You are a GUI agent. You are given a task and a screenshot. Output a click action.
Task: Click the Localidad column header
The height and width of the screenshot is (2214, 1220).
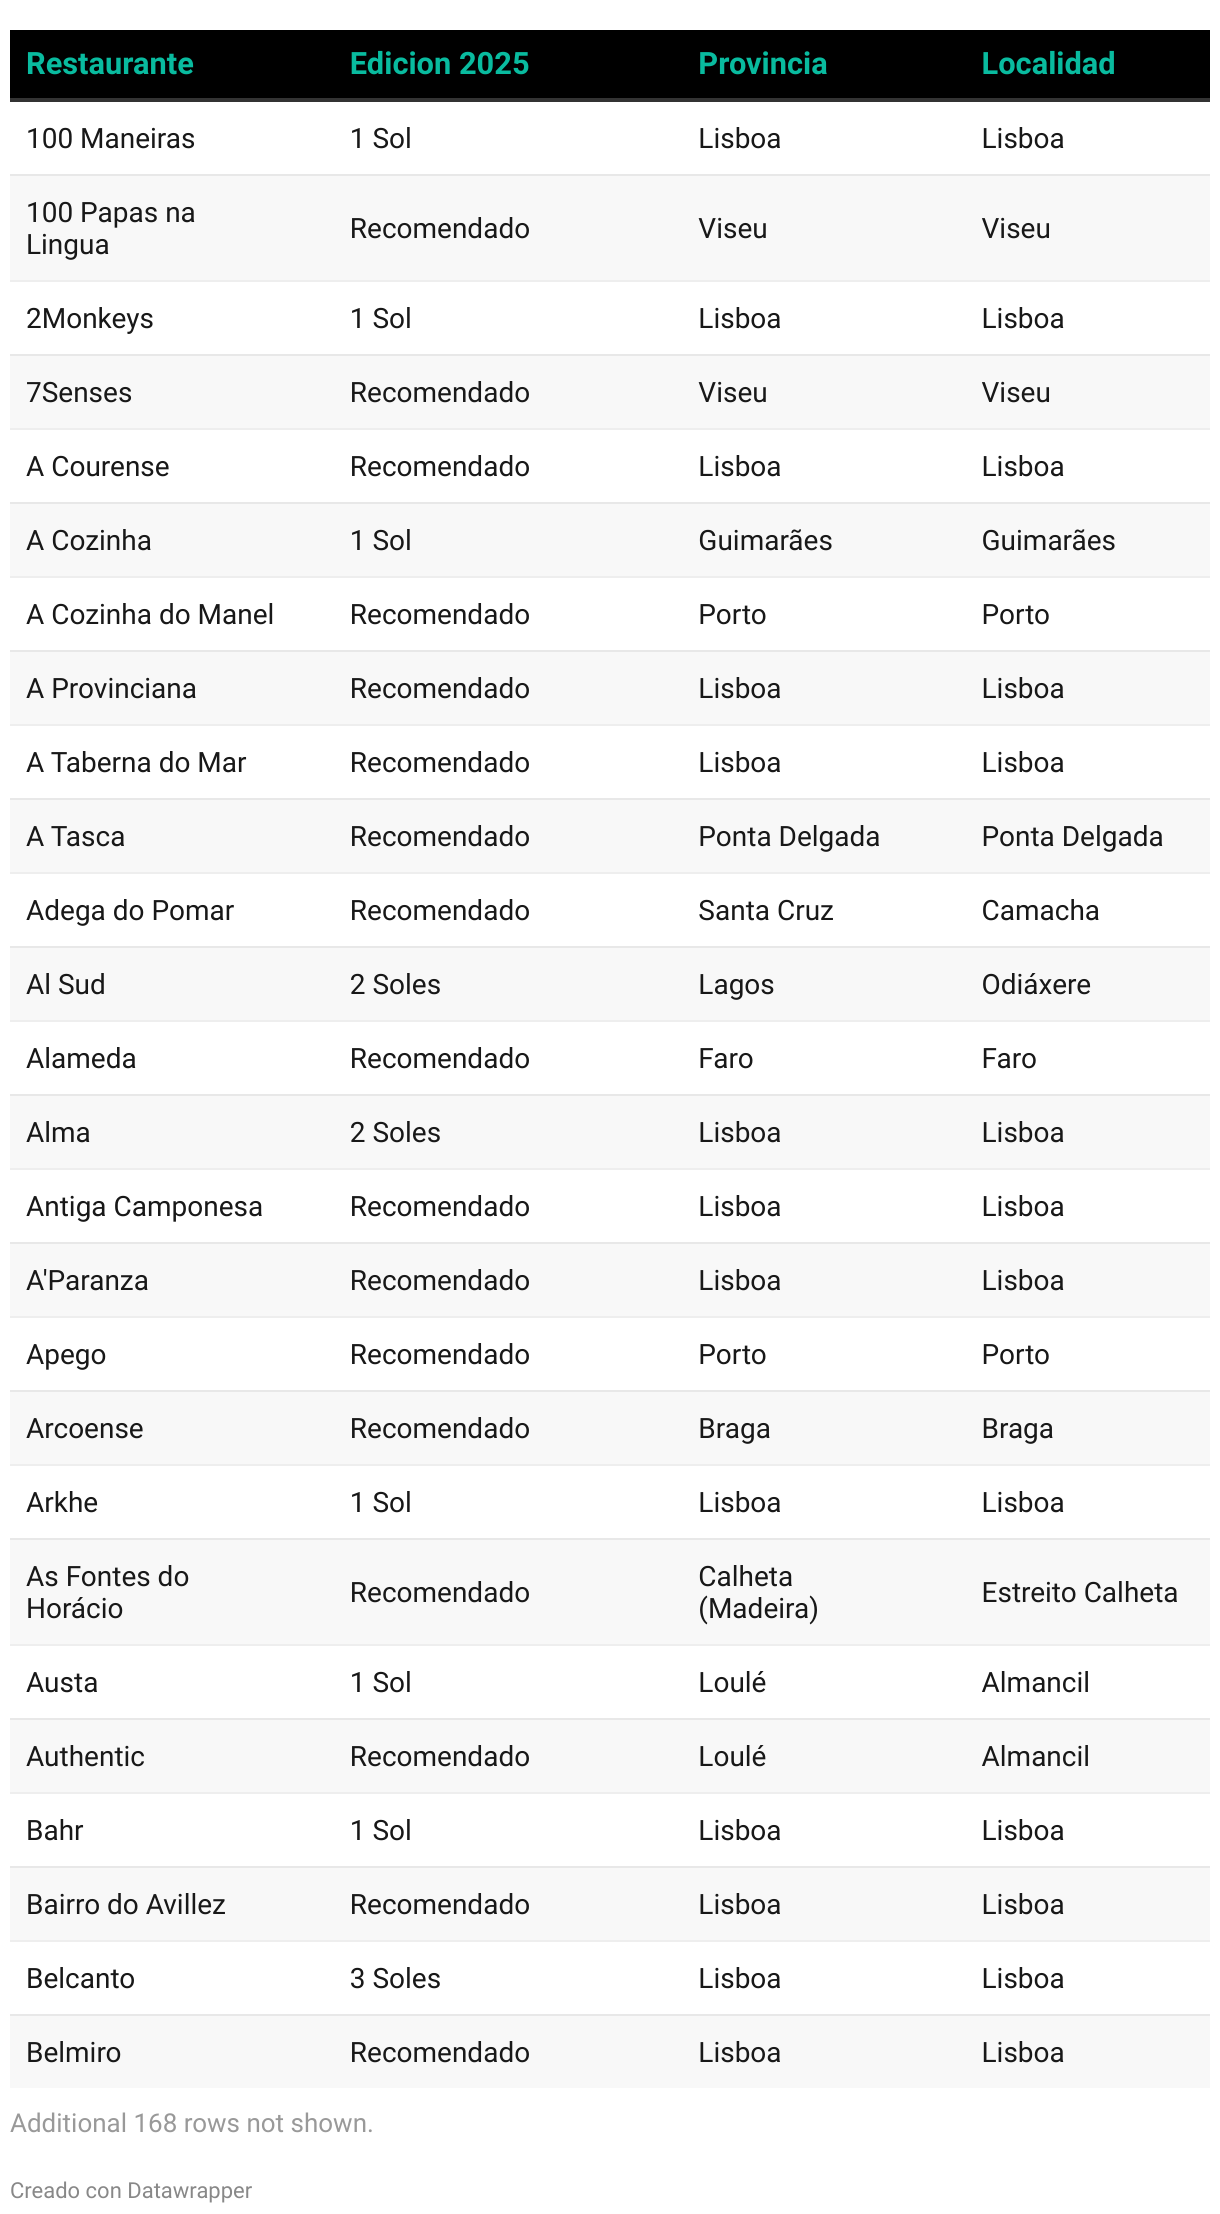tap(1048, 64)
